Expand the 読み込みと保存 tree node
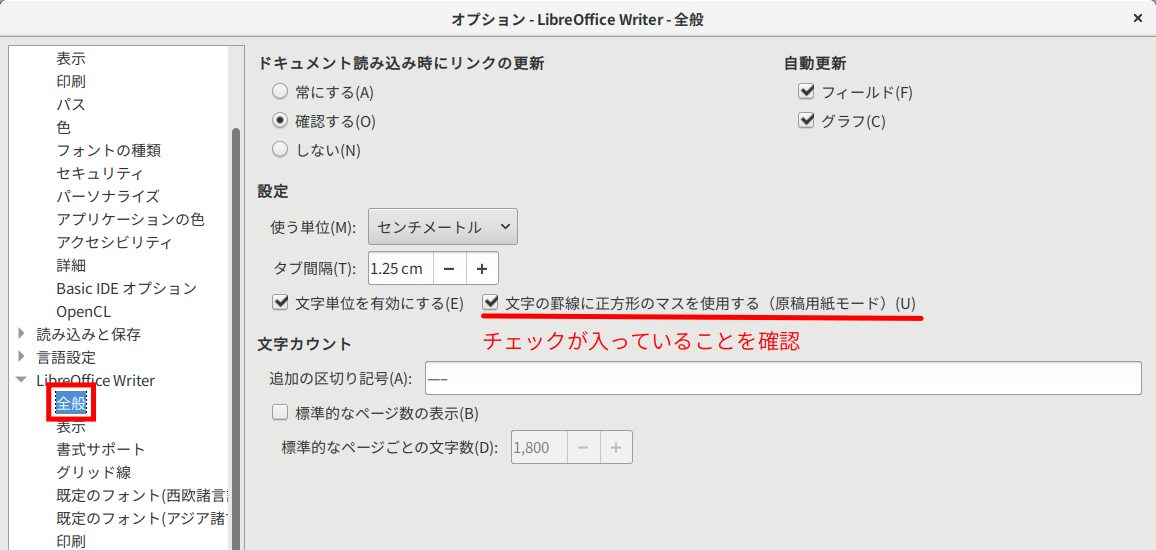This screenshot has height=550, width=1156. coord(21,335)
